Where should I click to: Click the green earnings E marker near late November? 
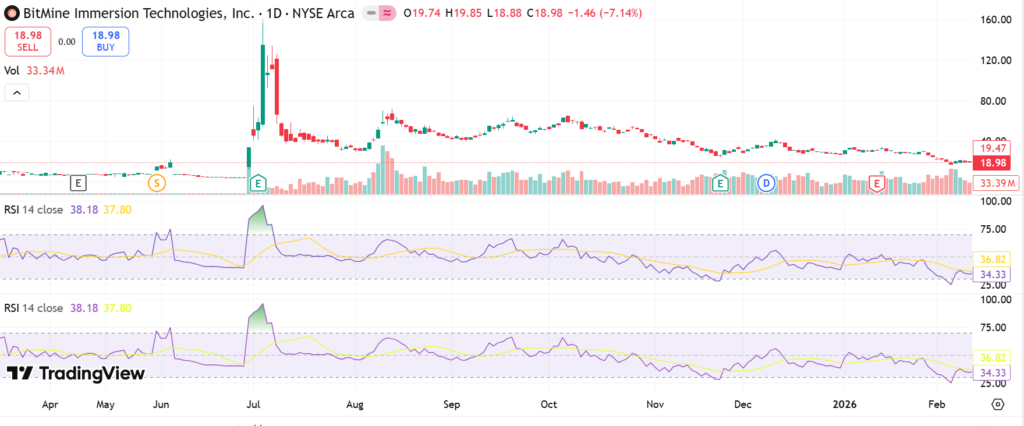point(720,183)
